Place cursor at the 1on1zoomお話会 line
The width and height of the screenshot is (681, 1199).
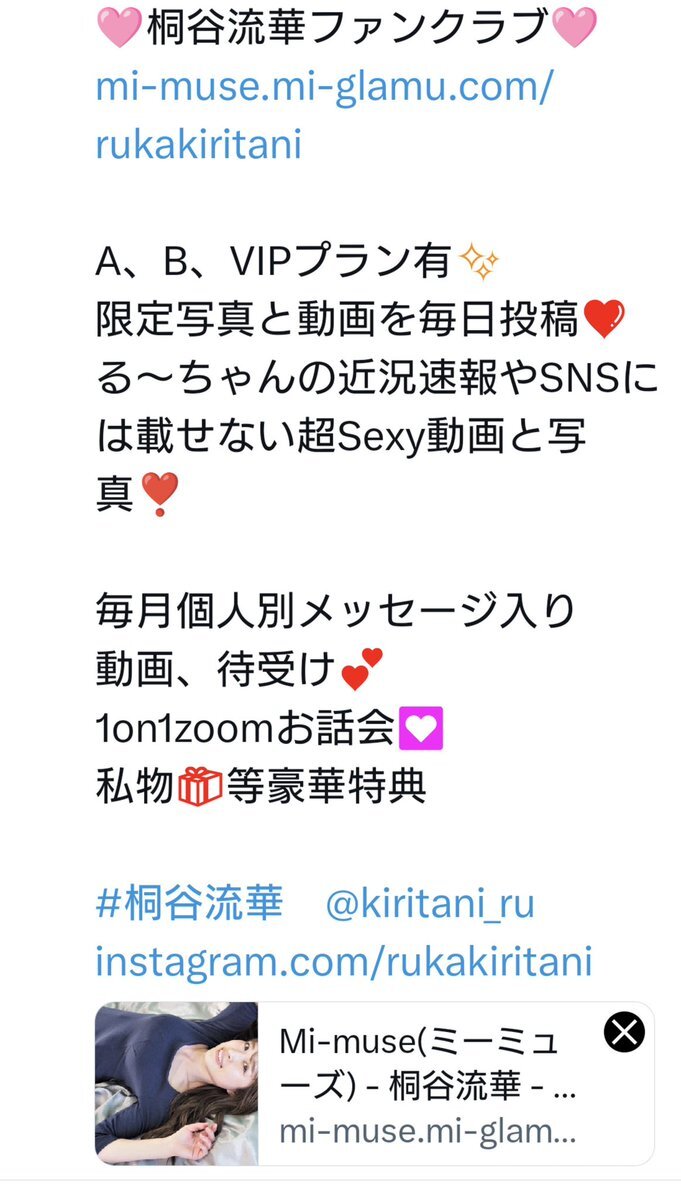pos(246,728)
